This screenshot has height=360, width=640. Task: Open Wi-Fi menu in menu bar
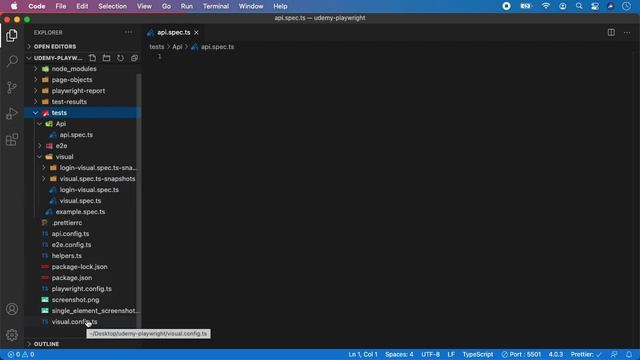pyautogui.click(x=546, y=6)
